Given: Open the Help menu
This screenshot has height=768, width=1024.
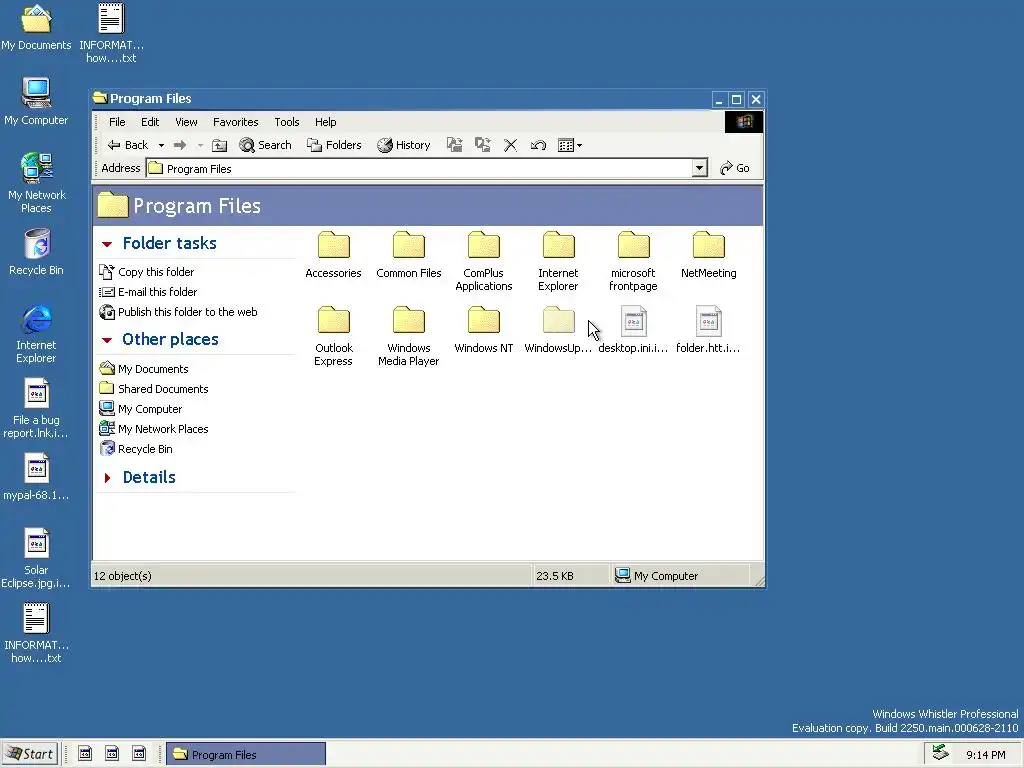Looking at the screenshot, I should tap(325, 122).
